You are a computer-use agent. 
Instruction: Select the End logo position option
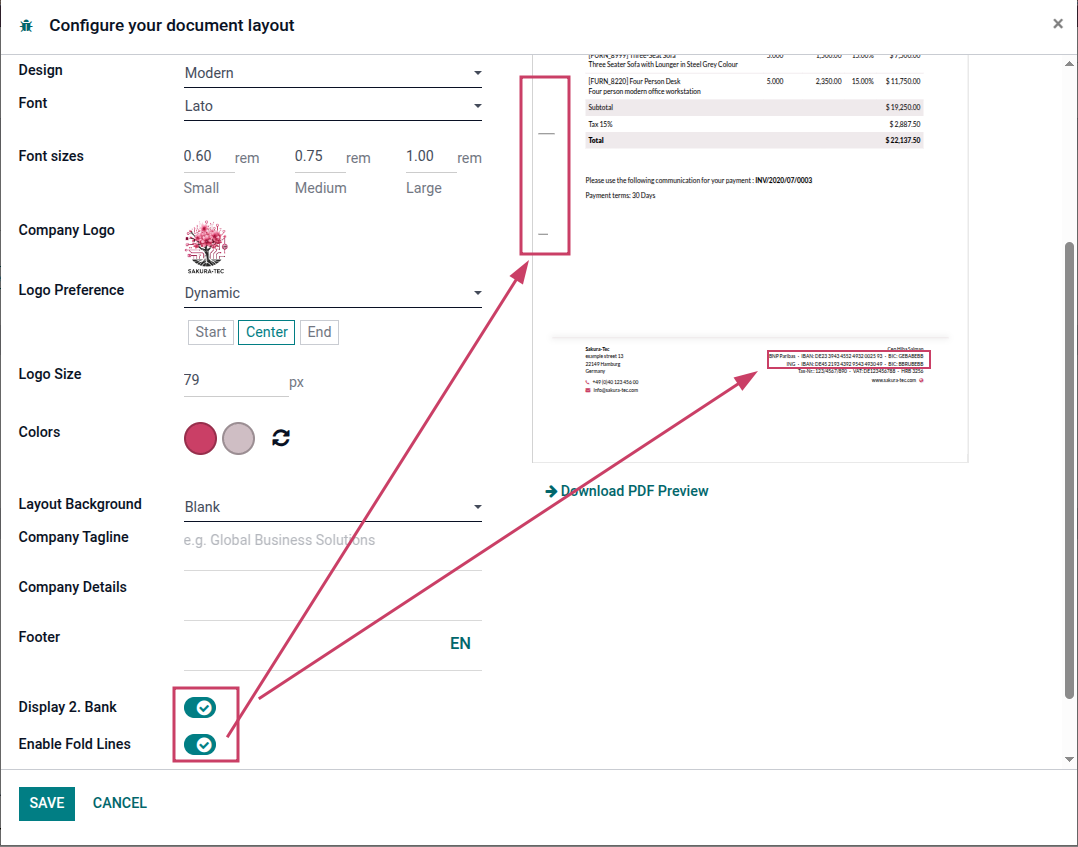319,332
